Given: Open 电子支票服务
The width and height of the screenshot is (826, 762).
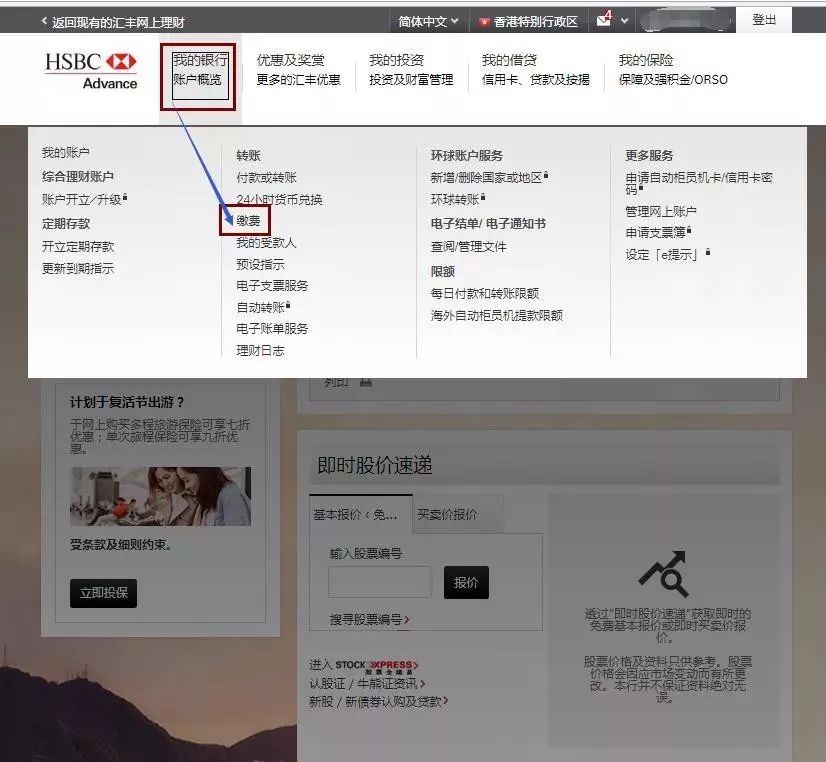Looking at the screenshot, I should point(272,286).
